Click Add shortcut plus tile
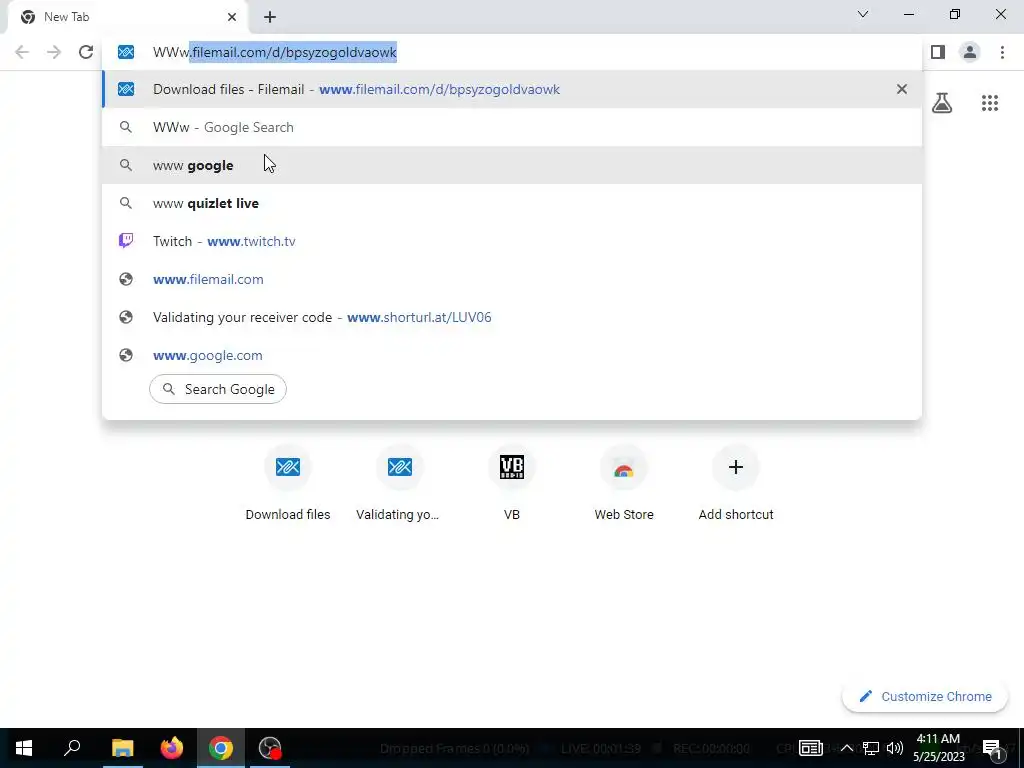1024x768 pixels. (736, 483)
